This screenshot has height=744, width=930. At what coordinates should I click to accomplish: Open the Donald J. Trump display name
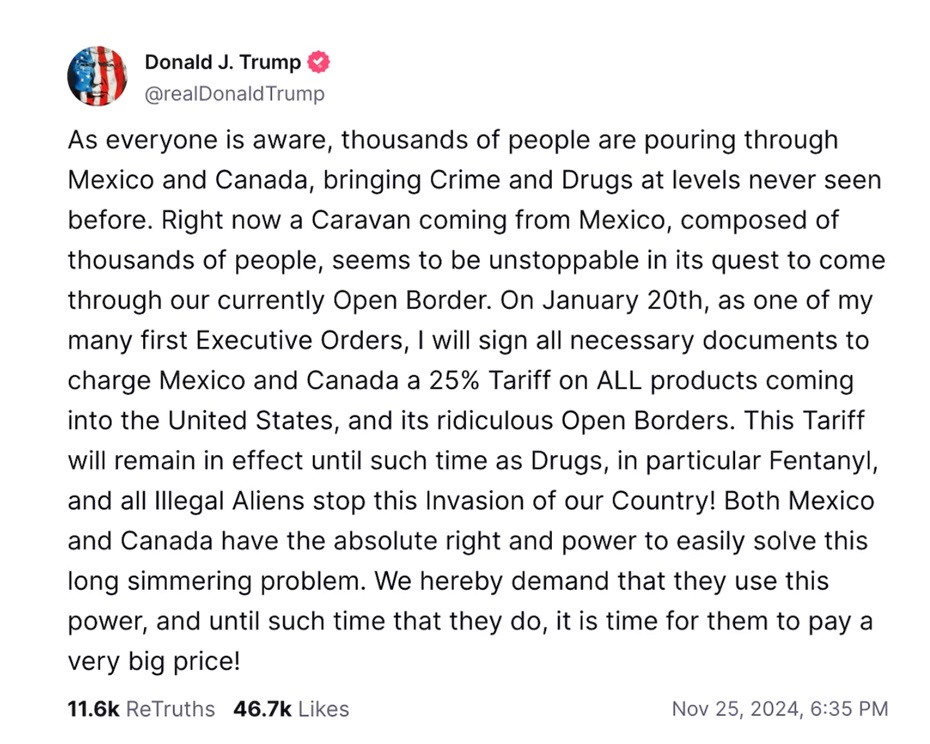click(222, 62)
